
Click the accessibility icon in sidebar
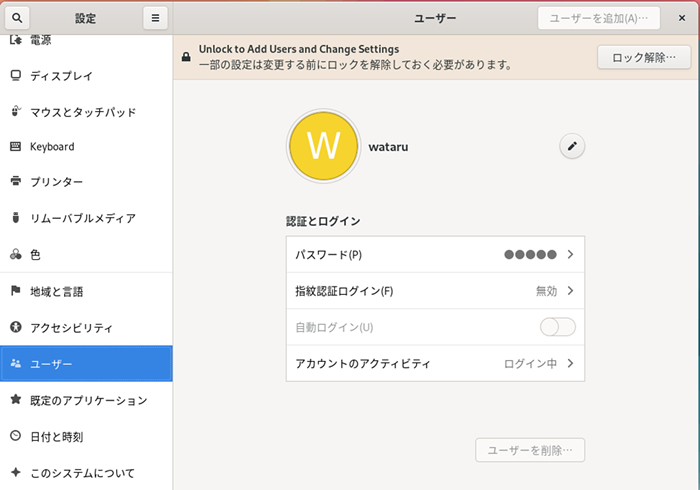(x=15, y=328)
